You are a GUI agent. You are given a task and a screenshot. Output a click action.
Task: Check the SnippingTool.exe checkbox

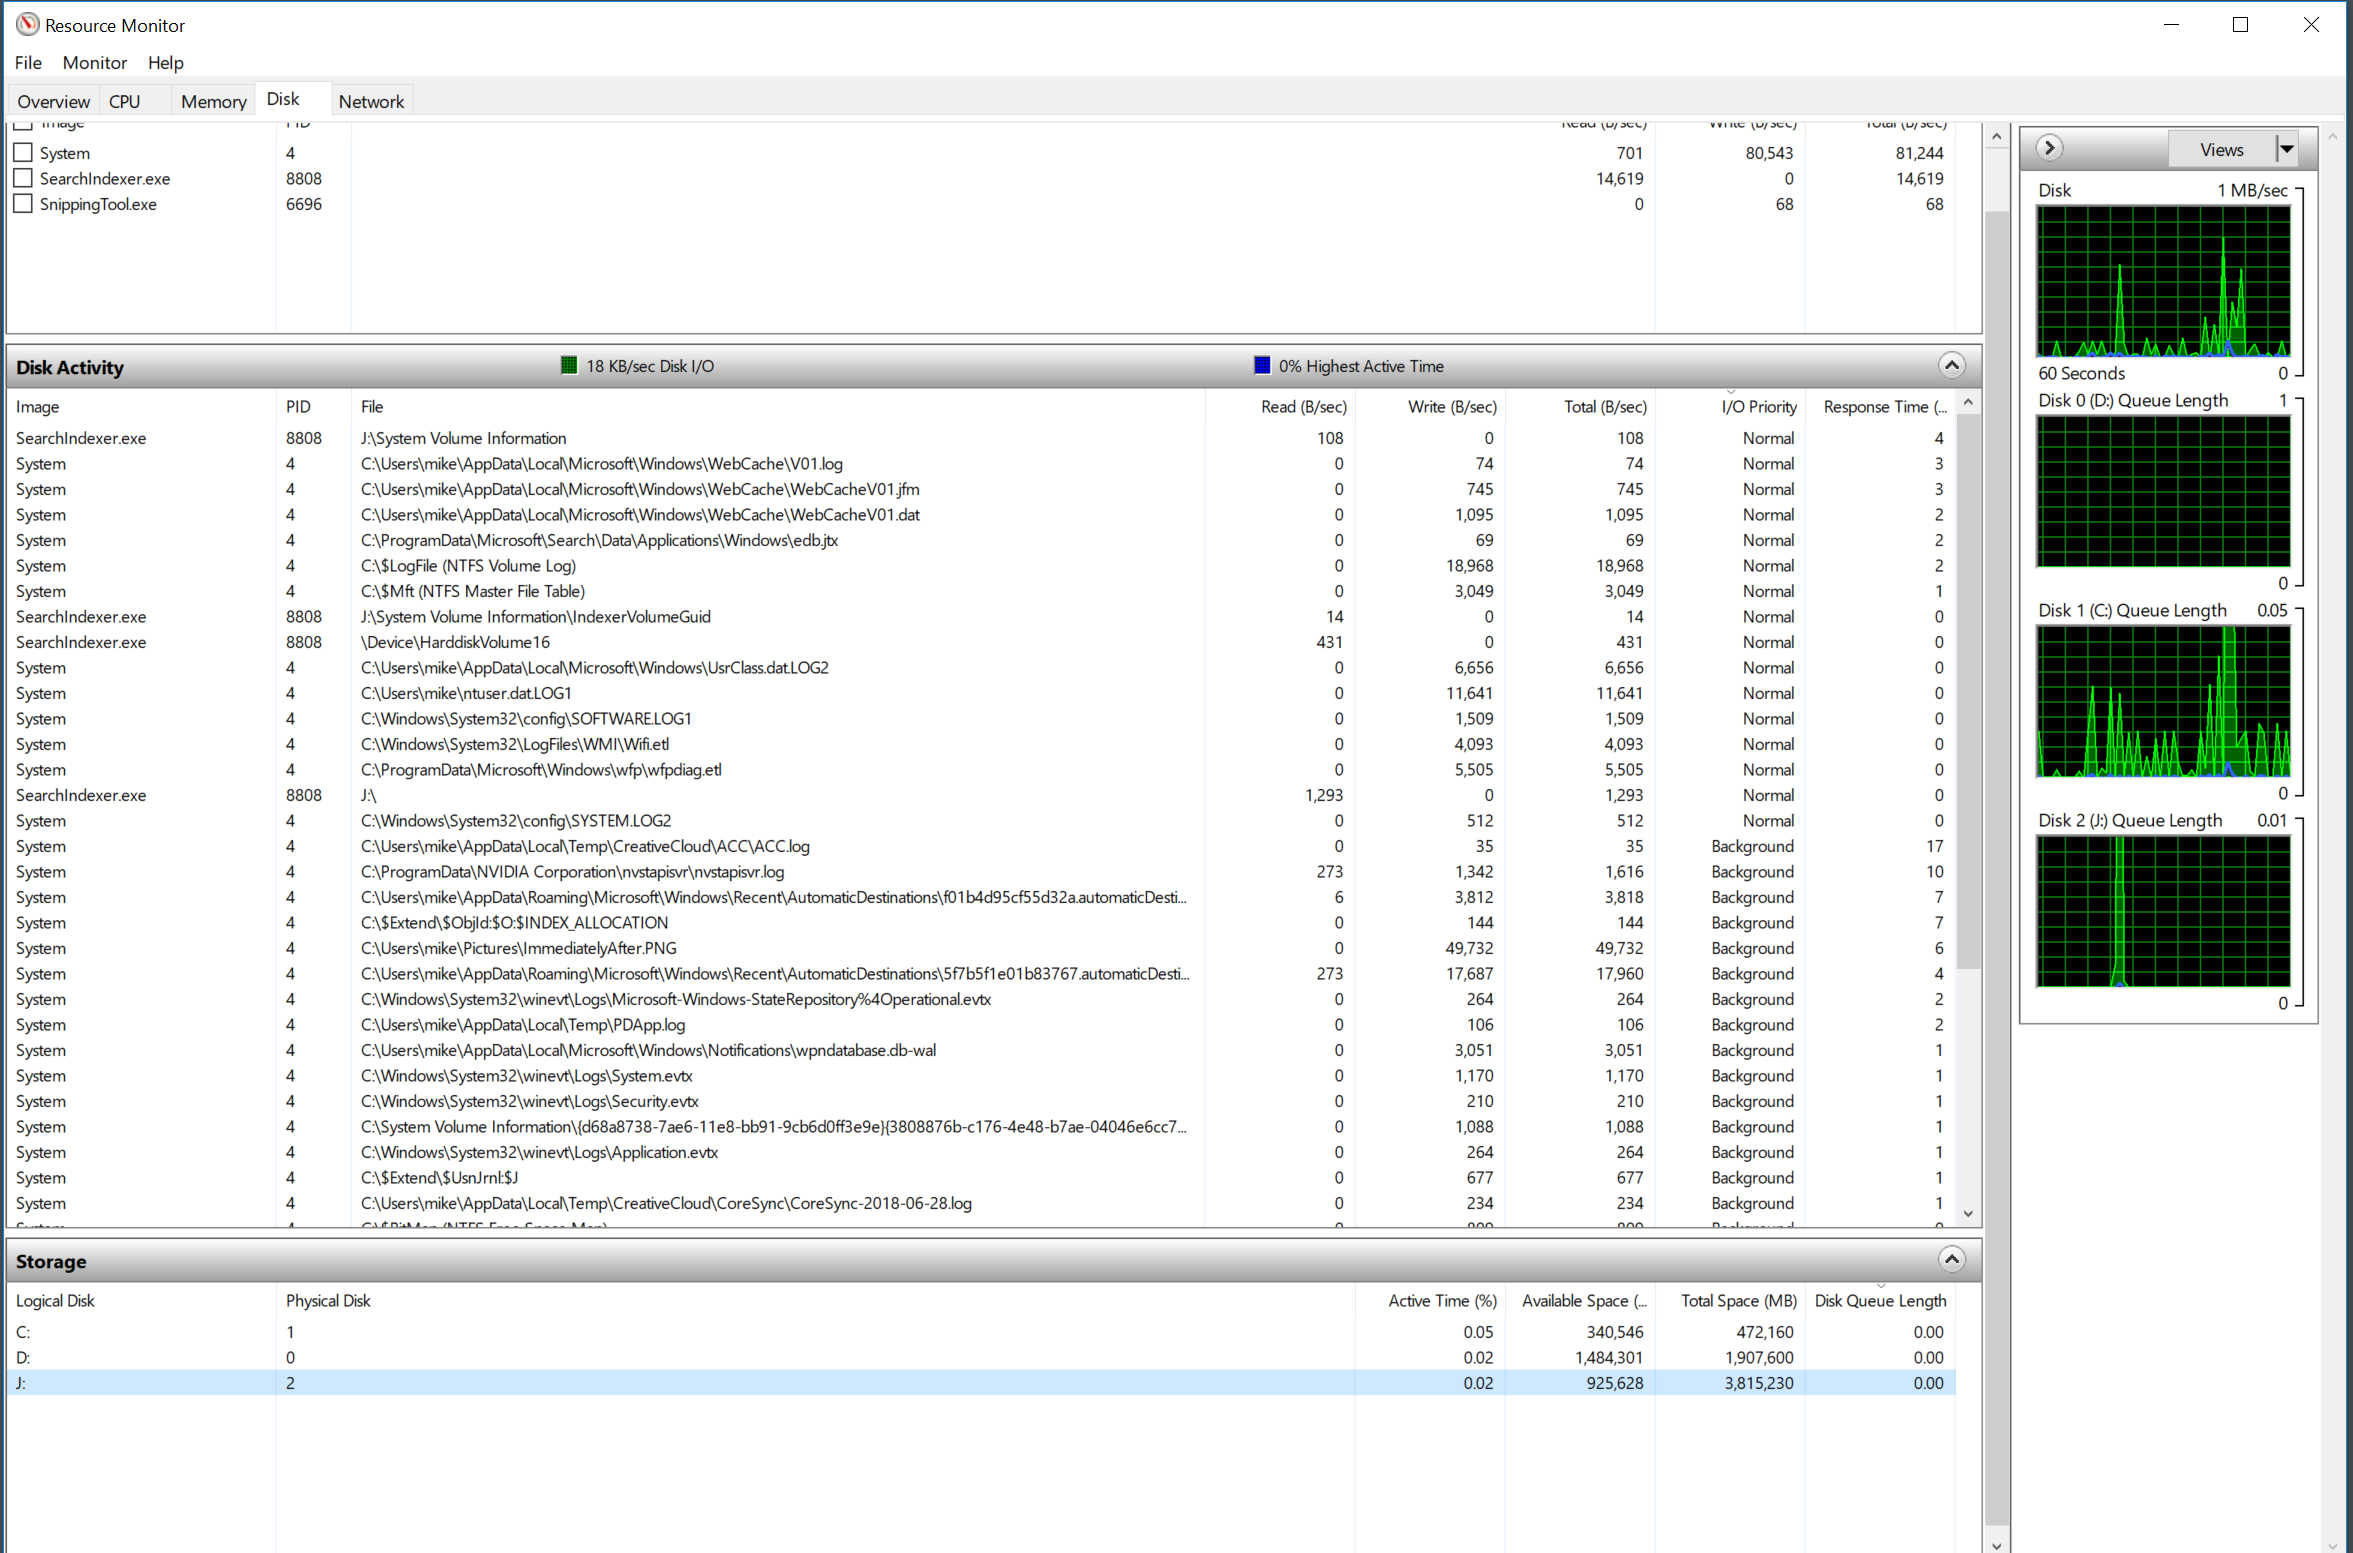[23, 204]
